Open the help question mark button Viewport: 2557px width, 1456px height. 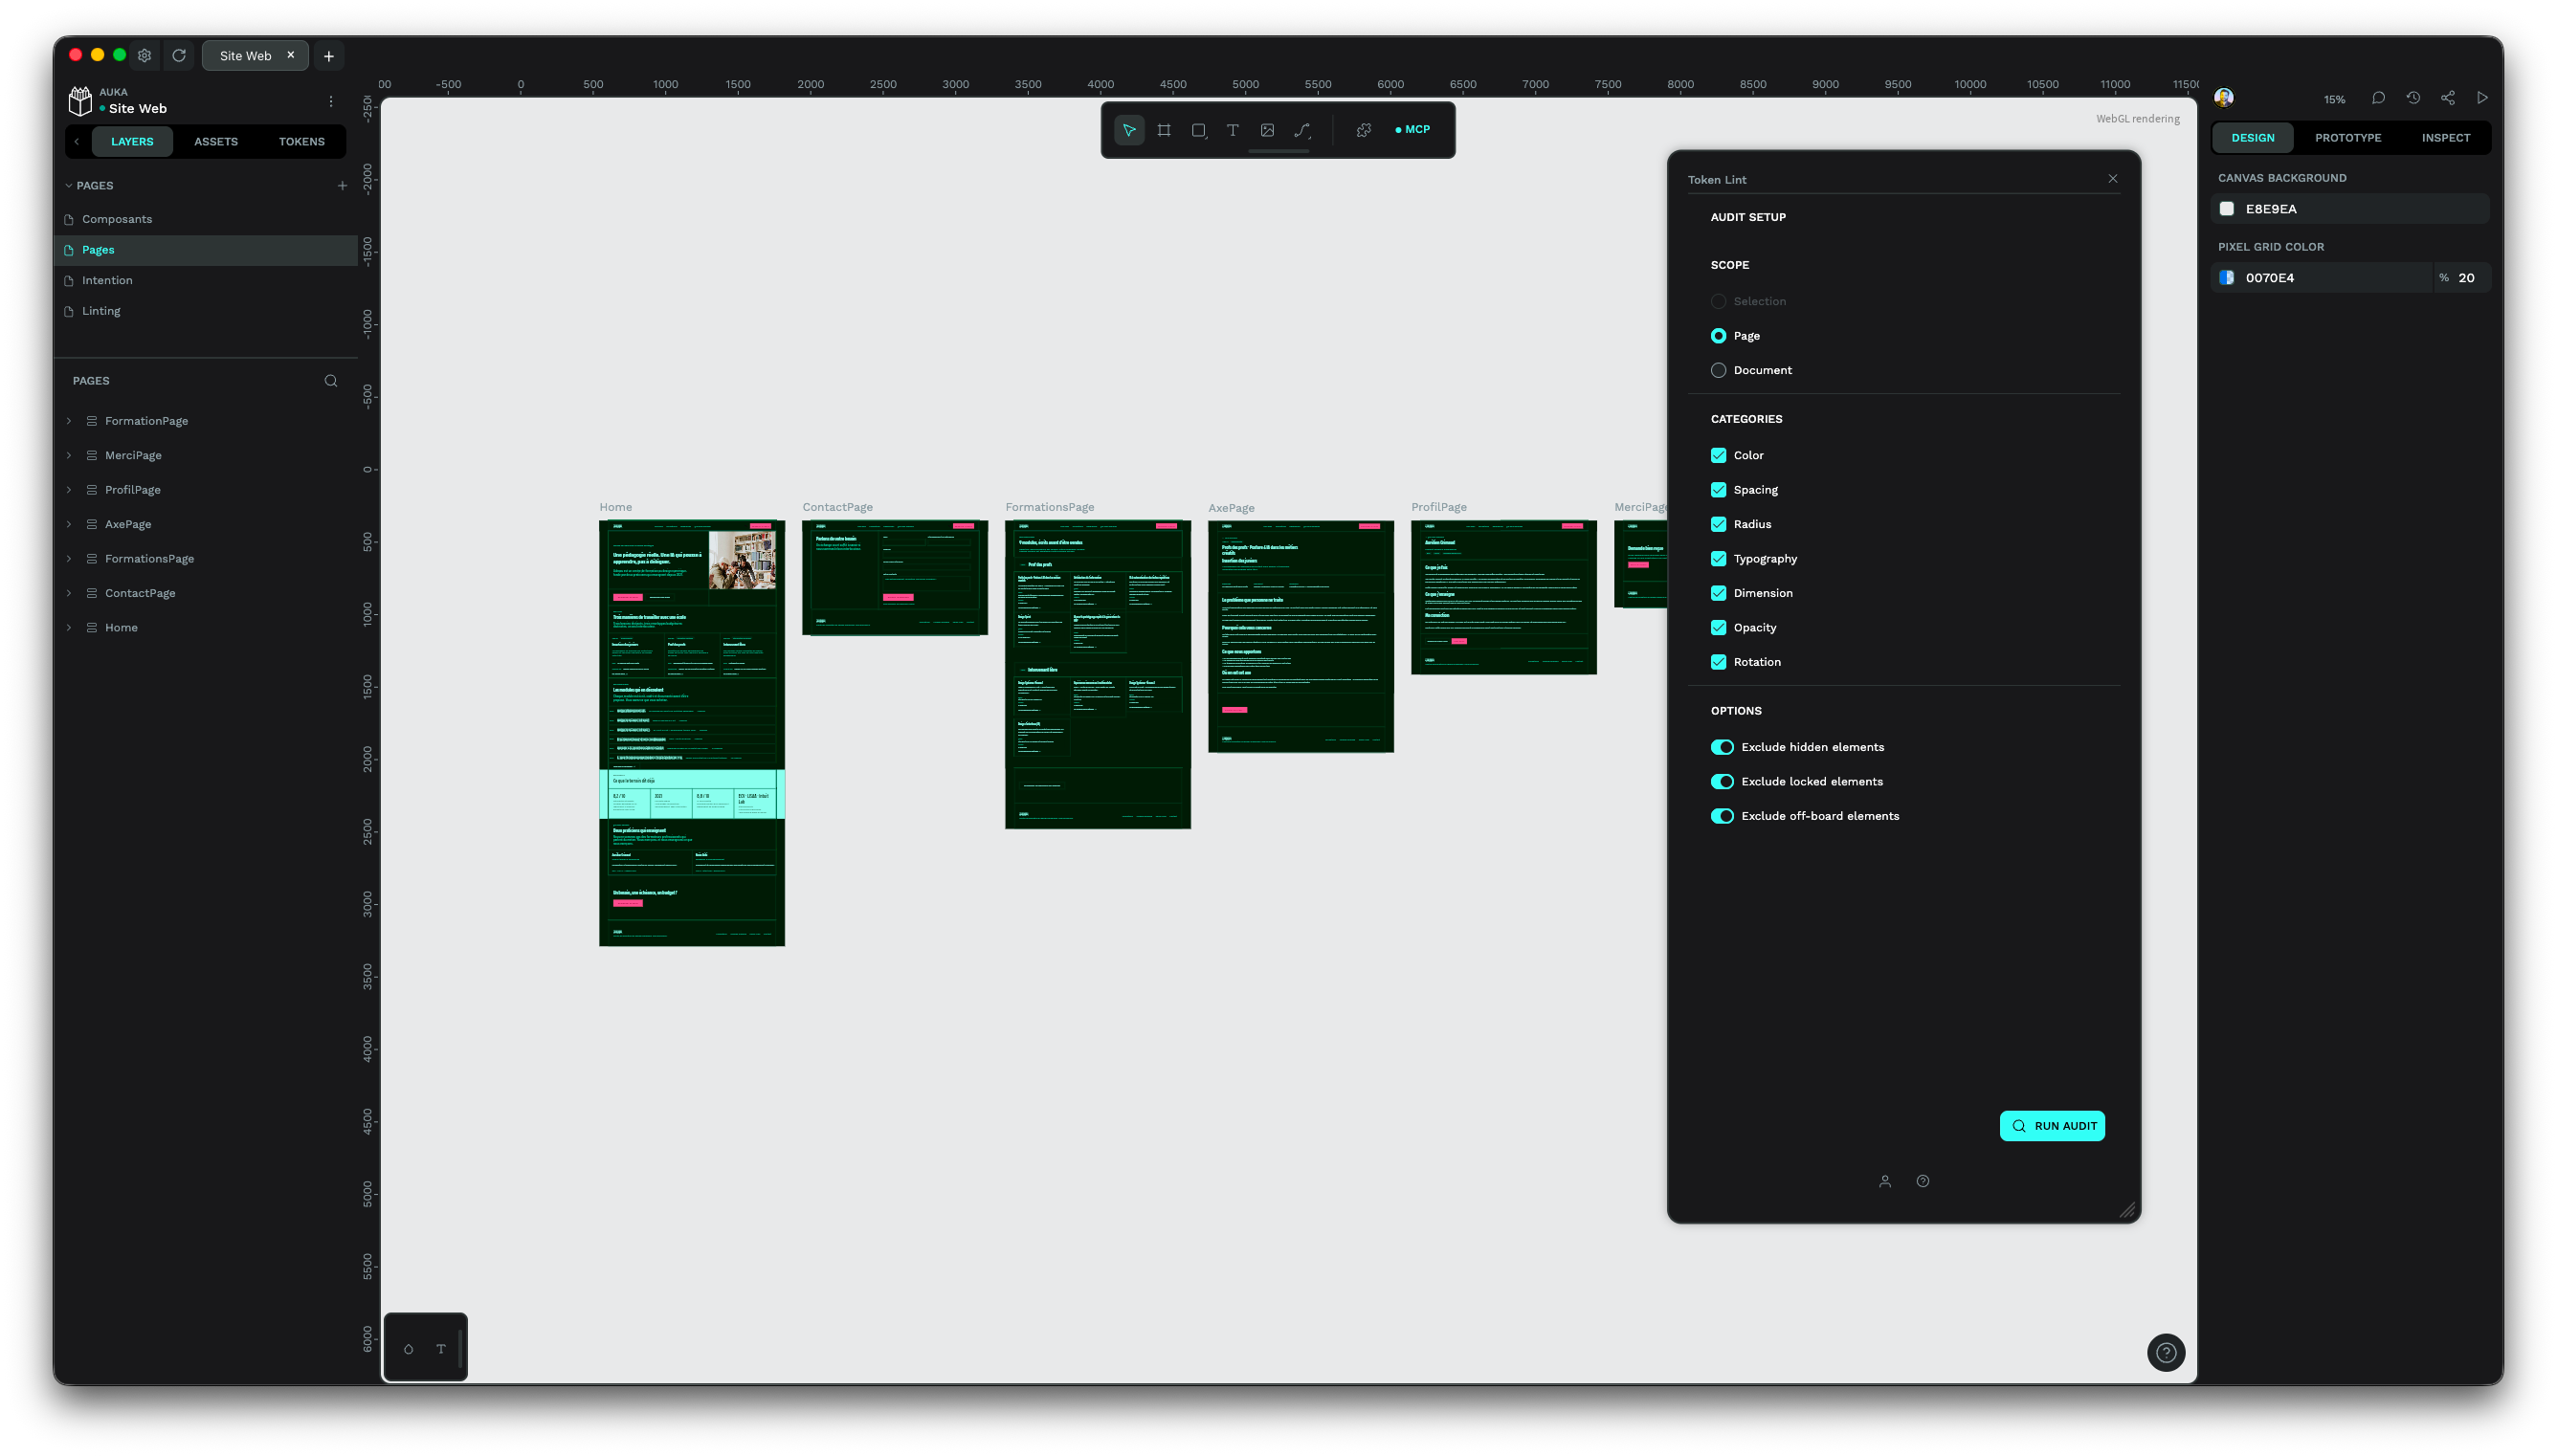2166,1353
